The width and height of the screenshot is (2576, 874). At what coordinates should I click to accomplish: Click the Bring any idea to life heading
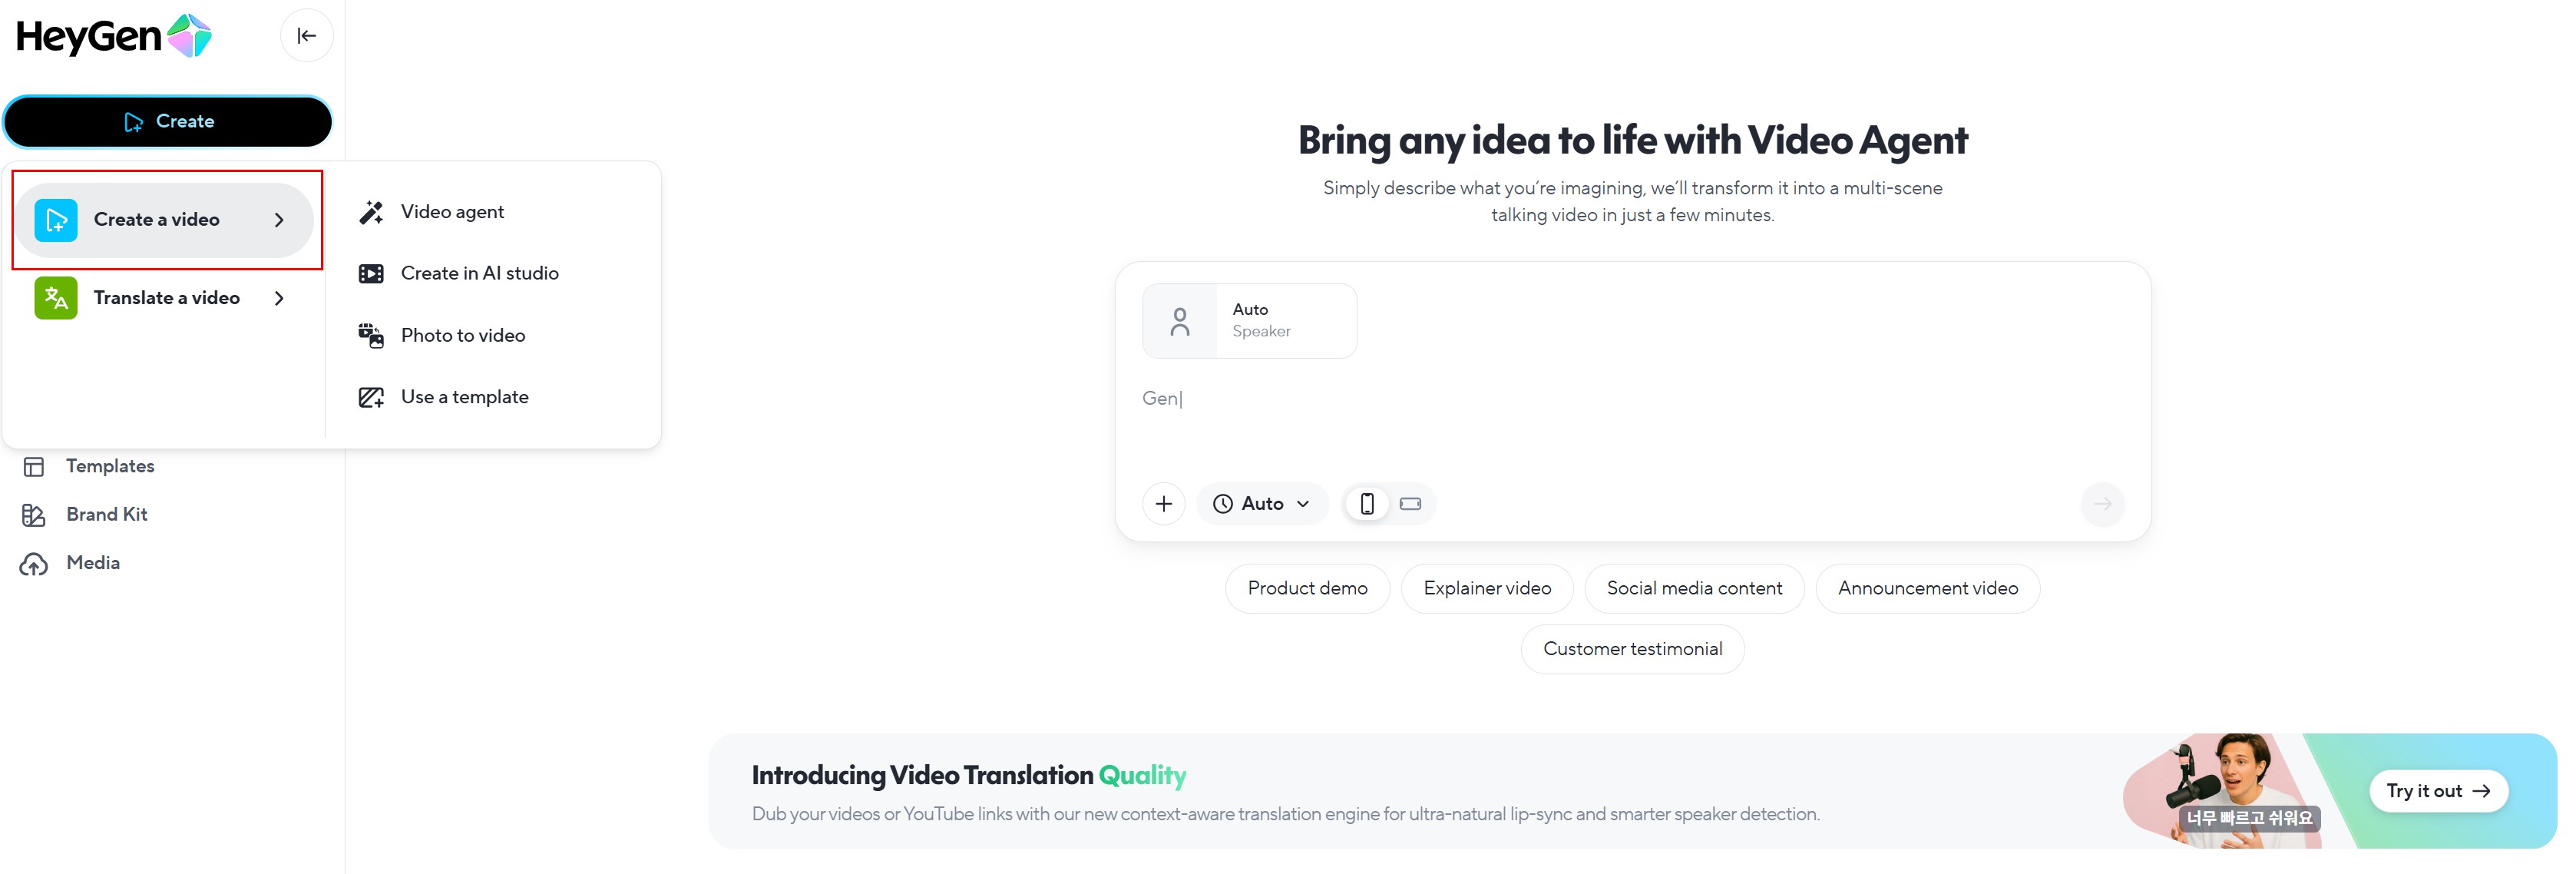pos(1632,140)
